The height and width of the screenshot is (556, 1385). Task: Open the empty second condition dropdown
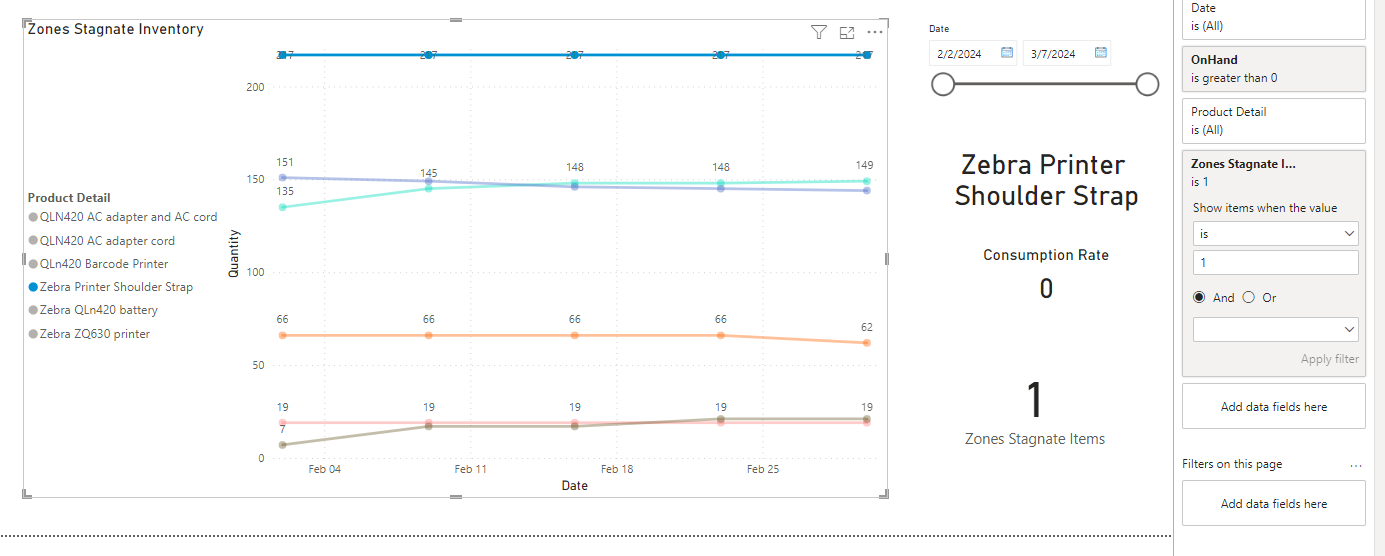[1275, 329]
